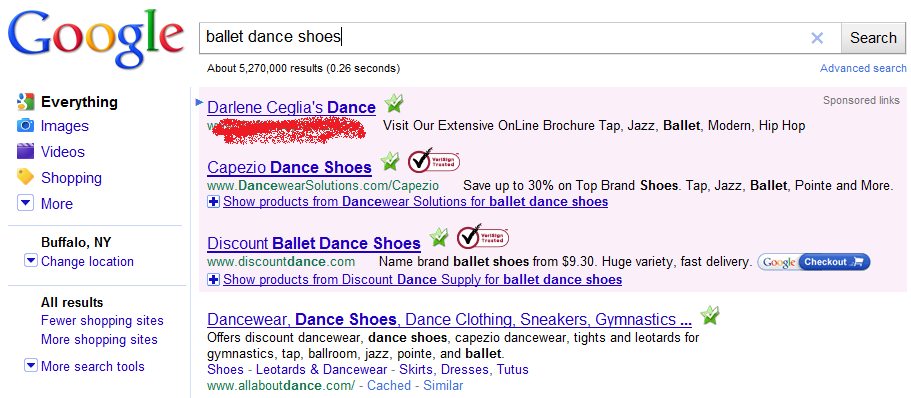Open Dancewear, Dance Shoes, Dance Clothing result
This screenshot has width=911, height=398.
coord(449,320)
